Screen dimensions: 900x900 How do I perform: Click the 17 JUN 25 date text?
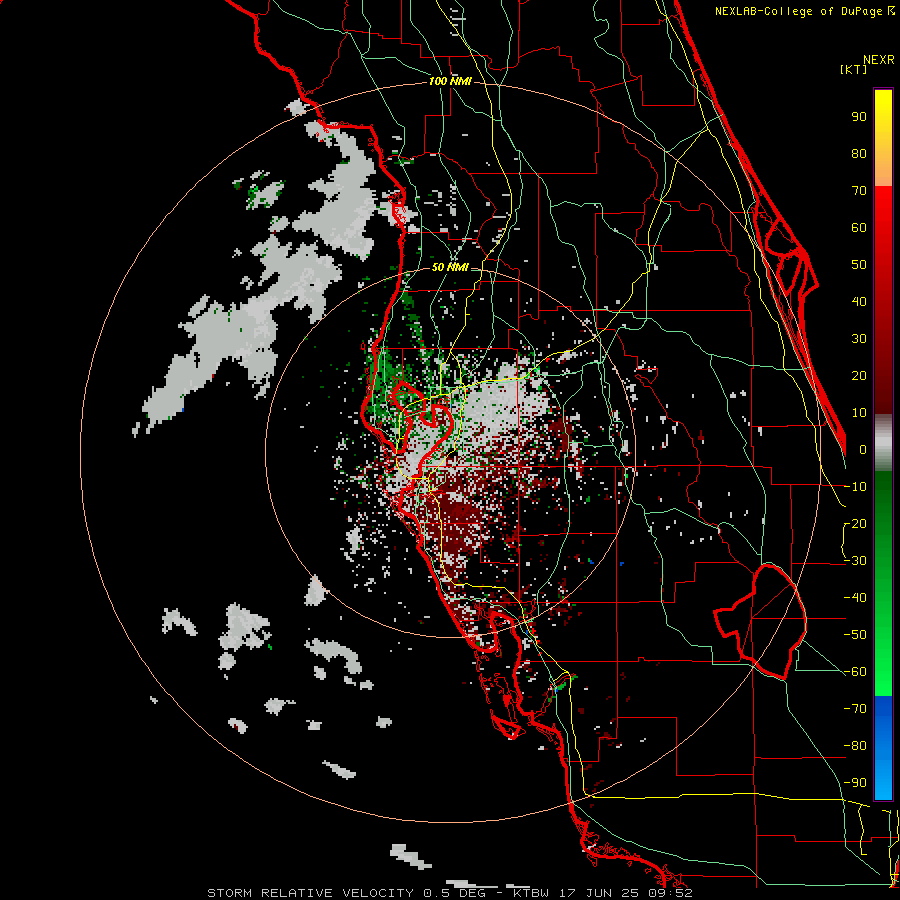(597, 893)
